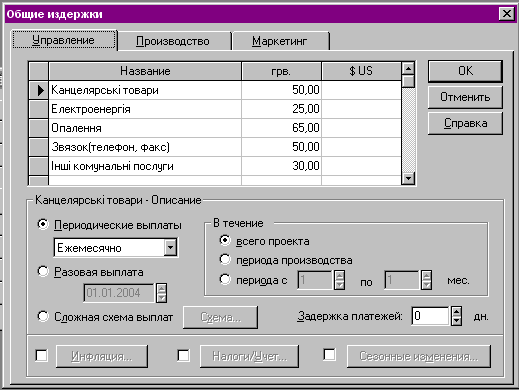Click the 50,00 value for Канцелярські товари
Image resolution: width=519 pixels, height=390 pixels.
[x=281, y=90]
